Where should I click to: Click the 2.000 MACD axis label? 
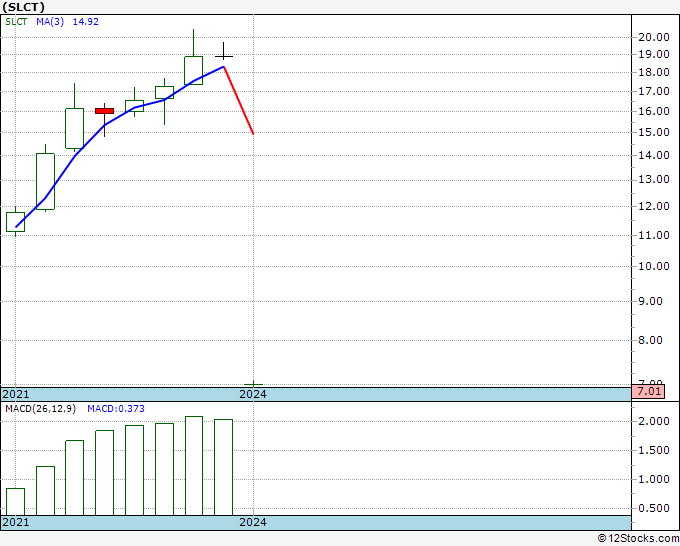coord(654,422)
